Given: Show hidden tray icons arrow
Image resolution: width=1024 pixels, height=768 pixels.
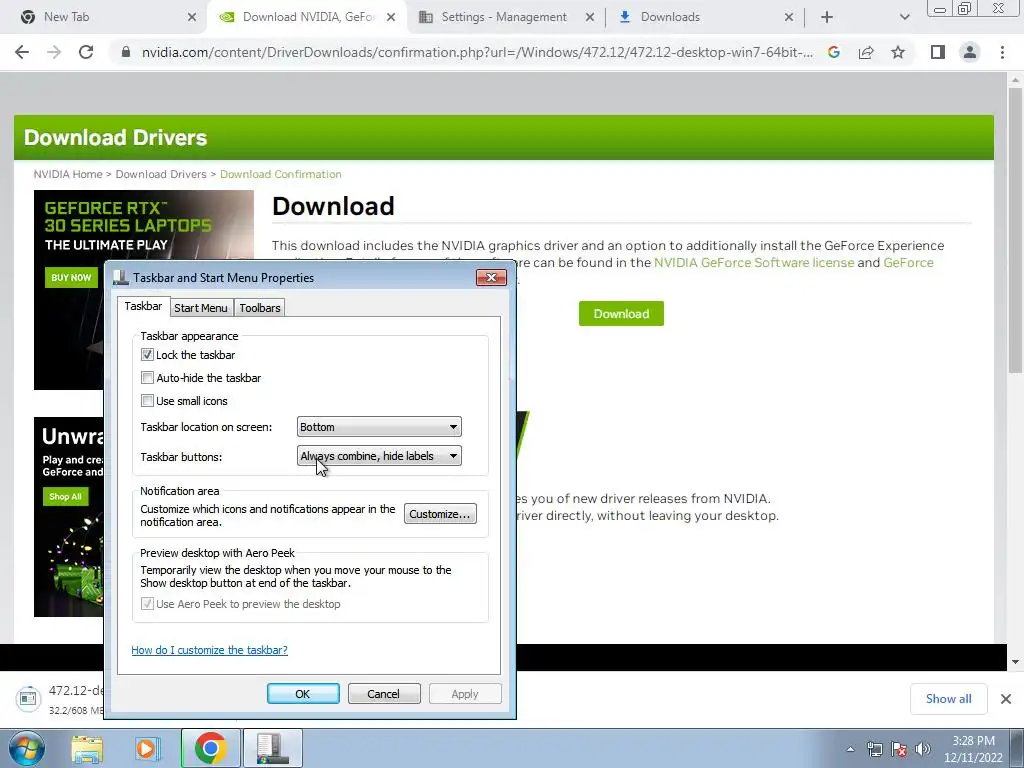Looking at the screenshot, I should click(x=850, y=749).
